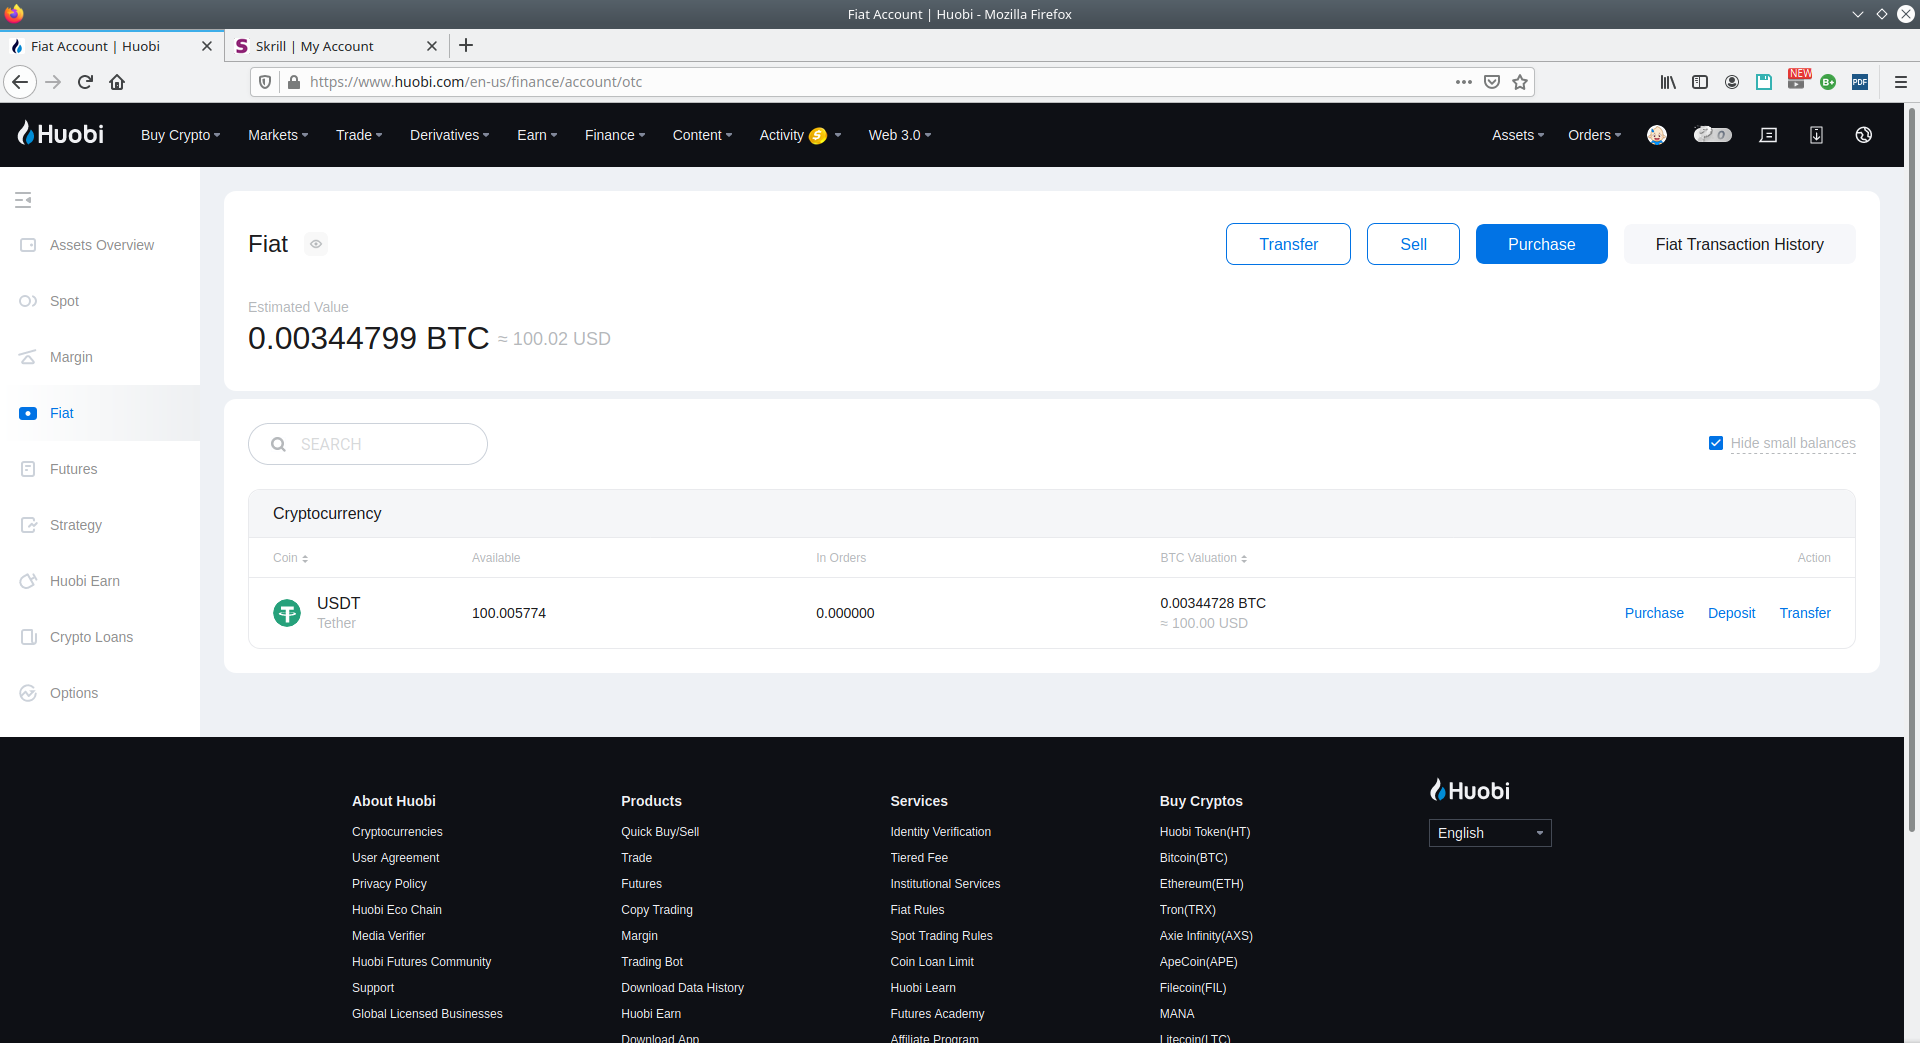Open Options in the sidebar
Image resolution: width=1920 pixels, height=1043 pixels.
(100, 693)
